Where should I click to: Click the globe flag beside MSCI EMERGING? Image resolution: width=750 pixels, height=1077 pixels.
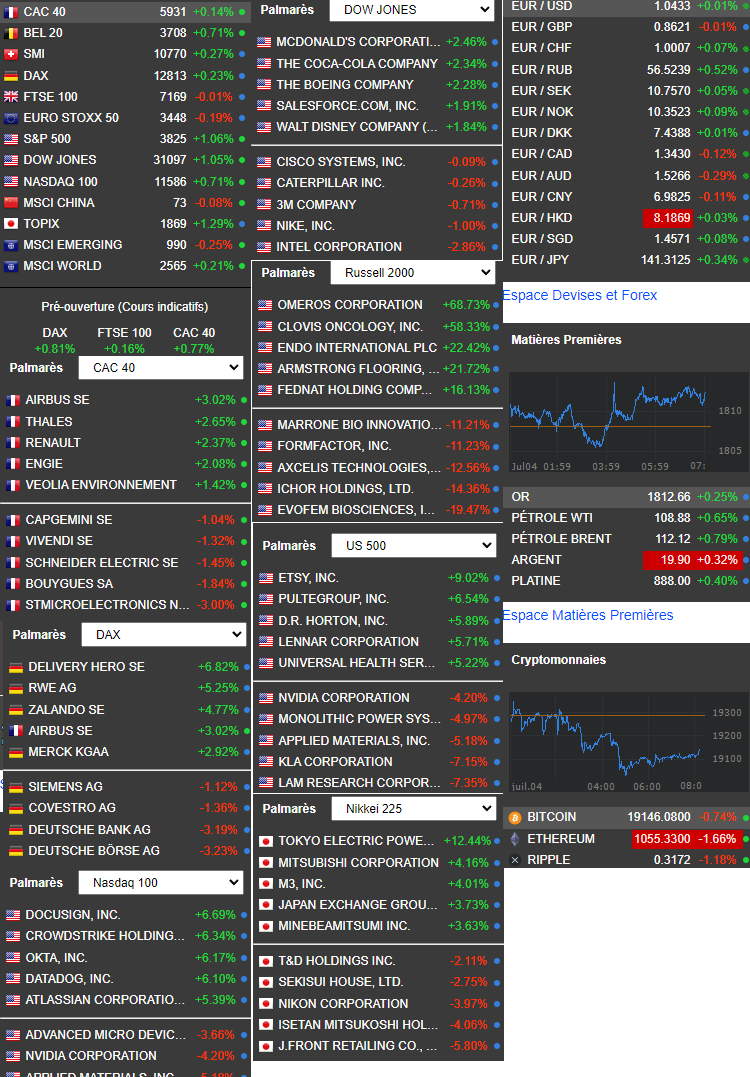pyautogui.click(x=11, y=245)
